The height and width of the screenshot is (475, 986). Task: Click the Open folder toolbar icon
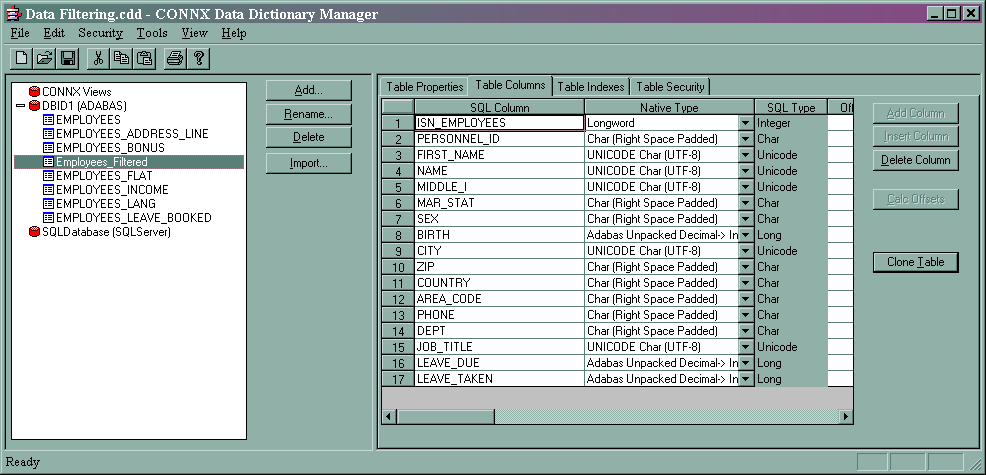[x=45, y=59]
